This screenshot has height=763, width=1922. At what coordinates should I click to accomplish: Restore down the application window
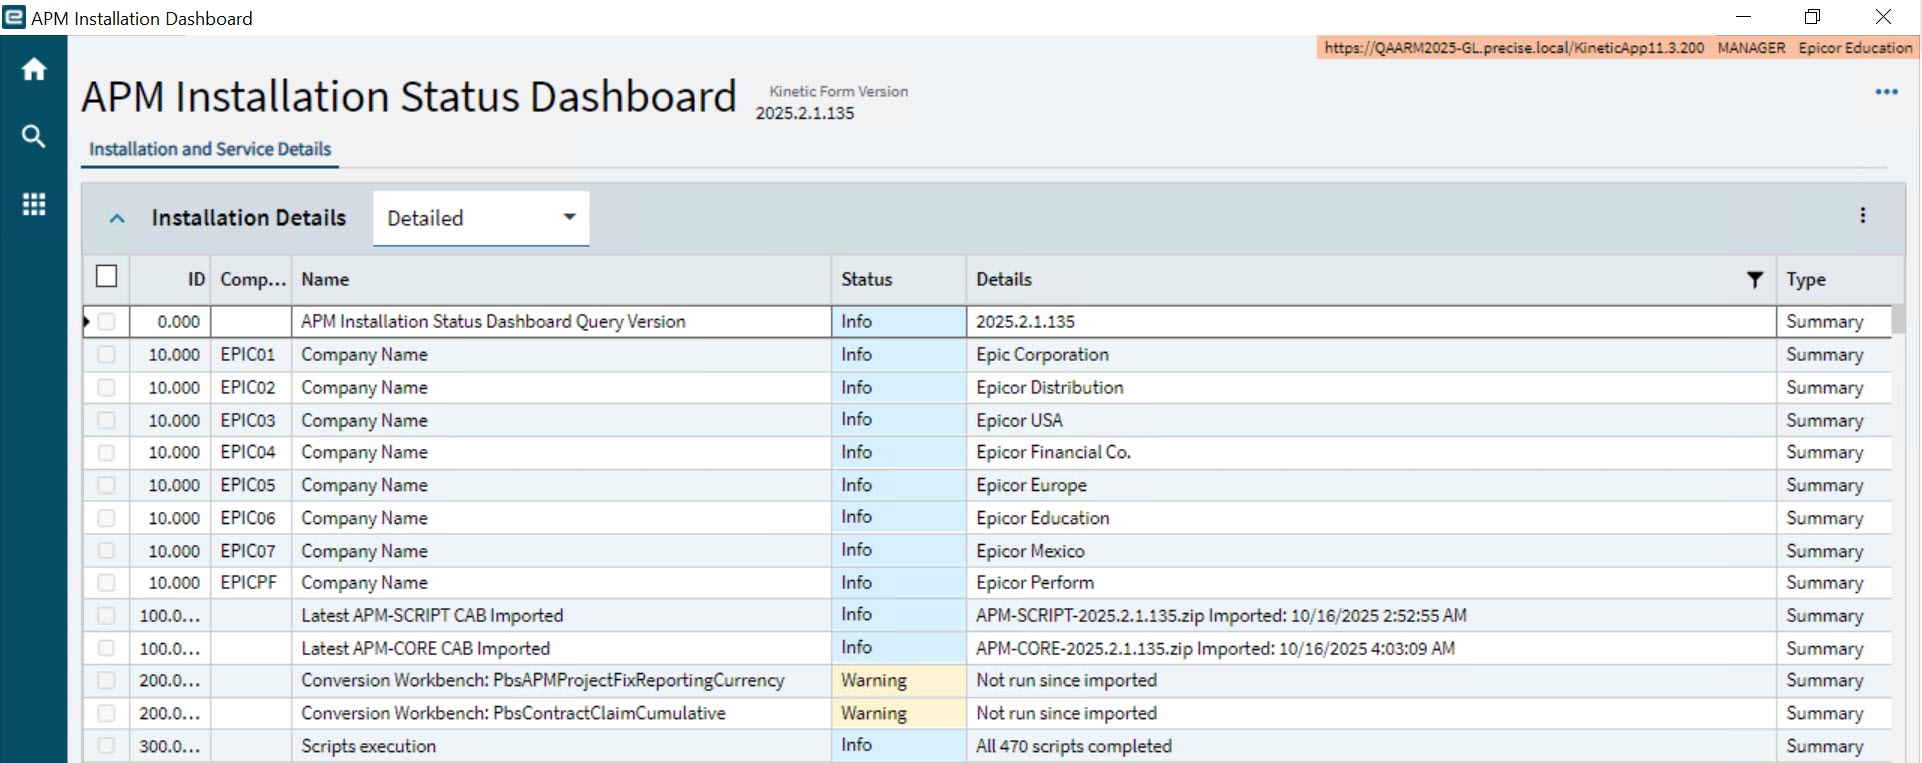1812,17
